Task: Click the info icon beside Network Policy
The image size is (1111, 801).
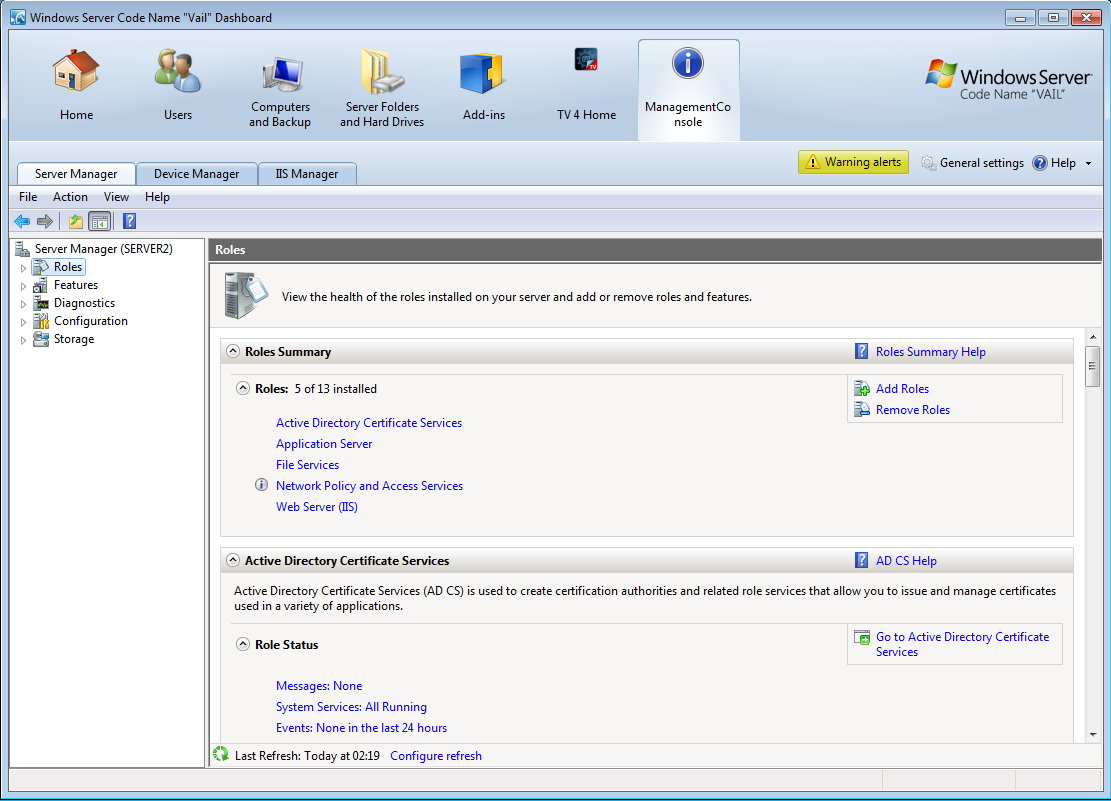Action: pos(261,486)
